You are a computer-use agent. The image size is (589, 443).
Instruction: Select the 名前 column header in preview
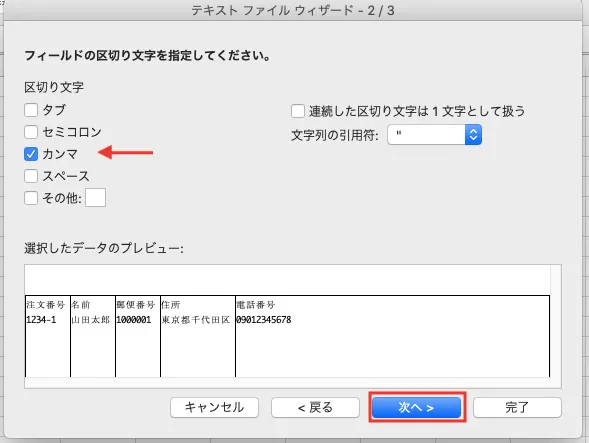[81, 305]
